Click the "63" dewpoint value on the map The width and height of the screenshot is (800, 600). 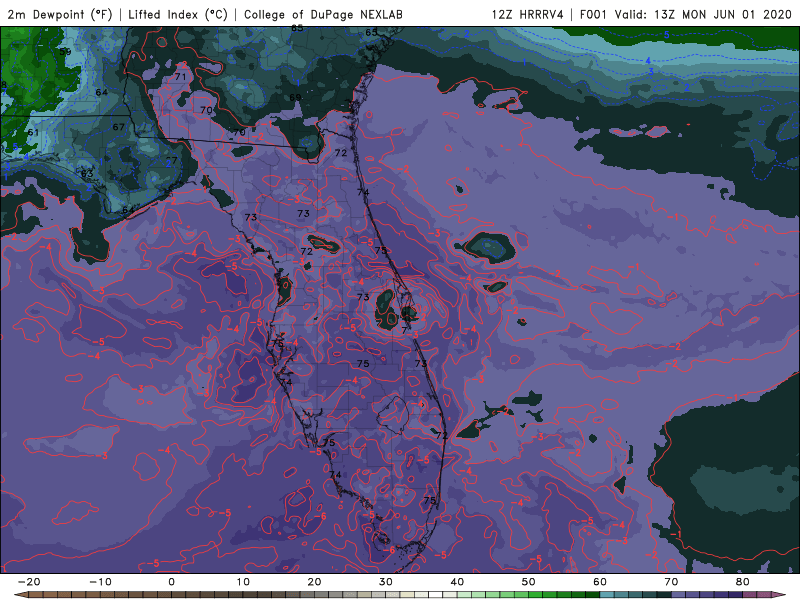pyautogui.click(x=87, y=174)
